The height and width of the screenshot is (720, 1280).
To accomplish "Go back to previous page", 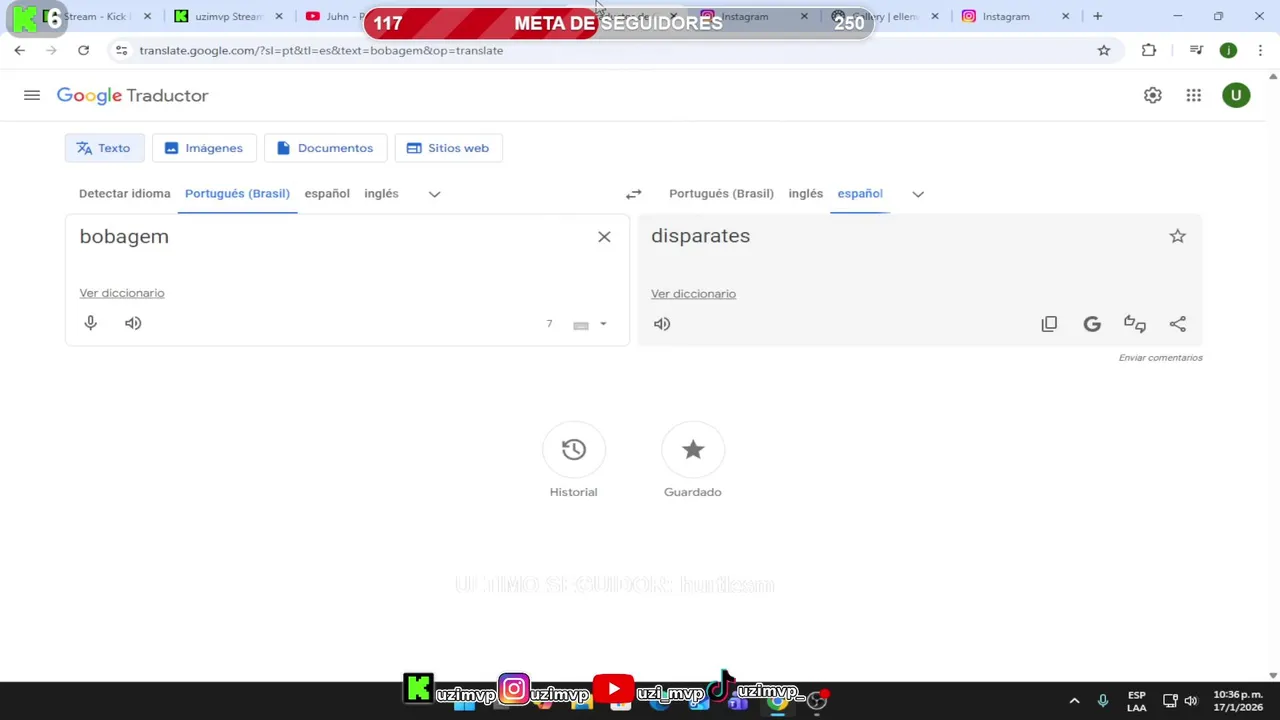I will [20, 50].
